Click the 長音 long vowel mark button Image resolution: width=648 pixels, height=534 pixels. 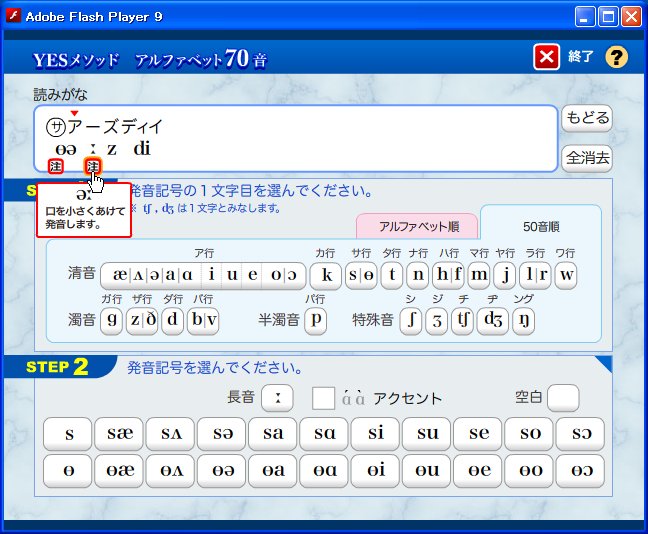tap(278, 398)
